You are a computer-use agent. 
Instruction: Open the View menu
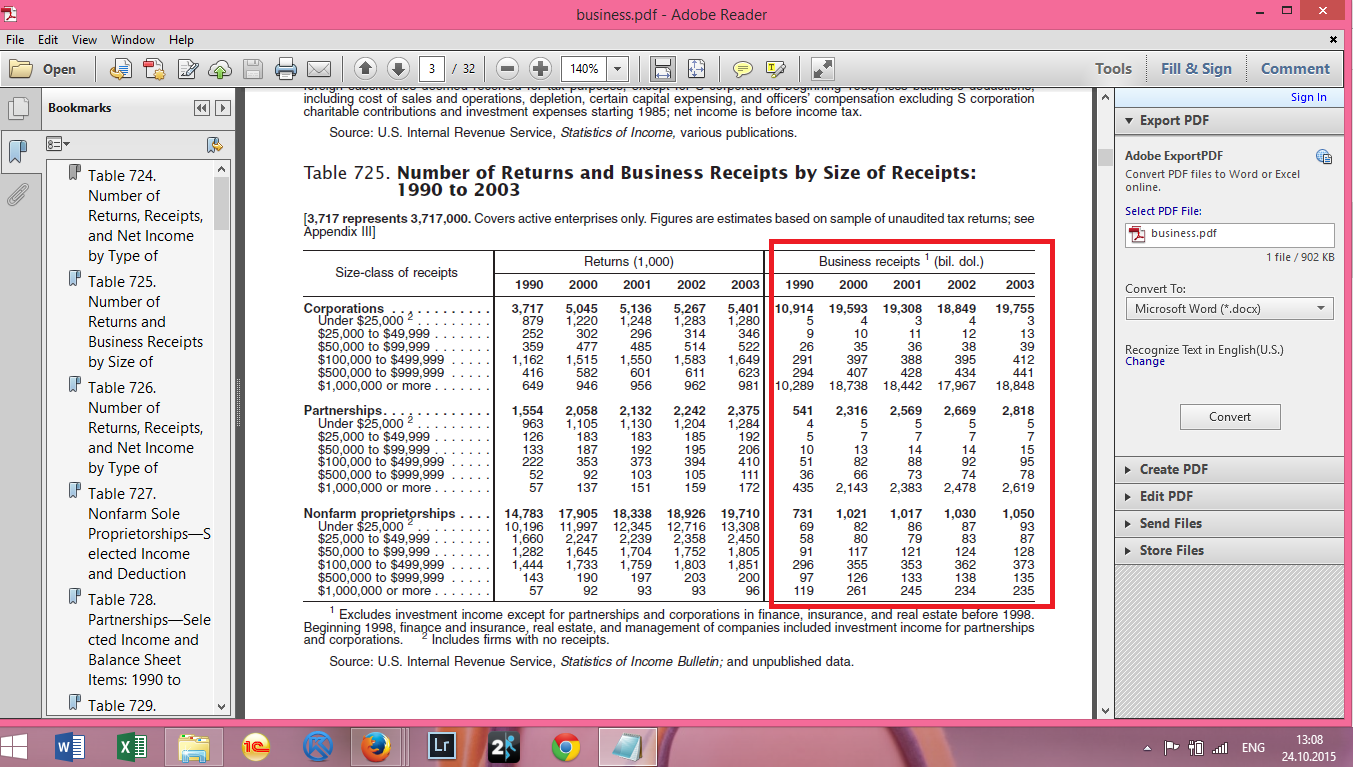[85, 40]
